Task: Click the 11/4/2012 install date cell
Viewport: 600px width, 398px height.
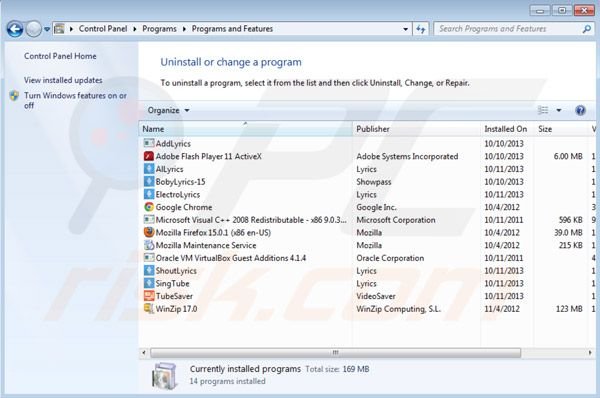Action: click(502, 308)
